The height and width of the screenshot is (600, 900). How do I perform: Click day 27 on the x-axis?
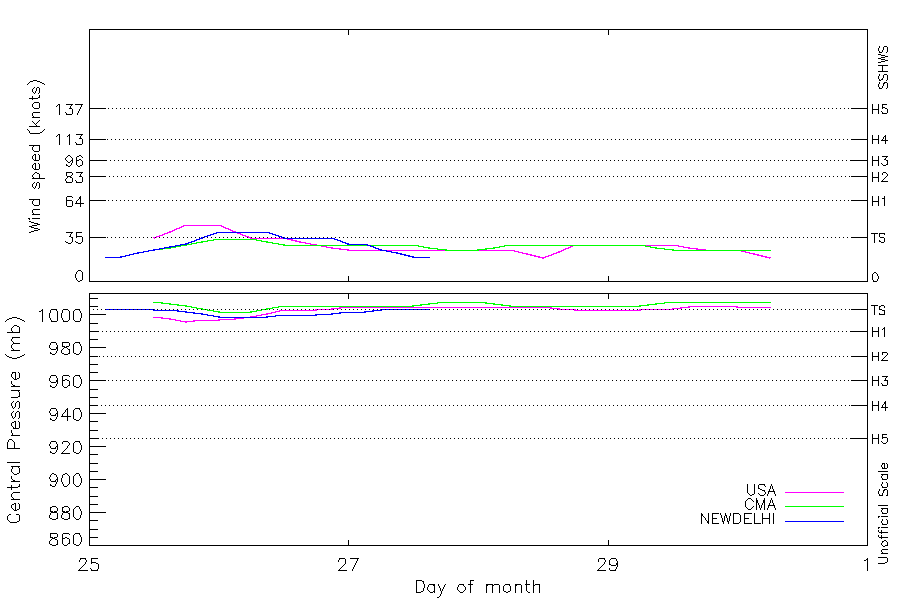coord(348,565)
